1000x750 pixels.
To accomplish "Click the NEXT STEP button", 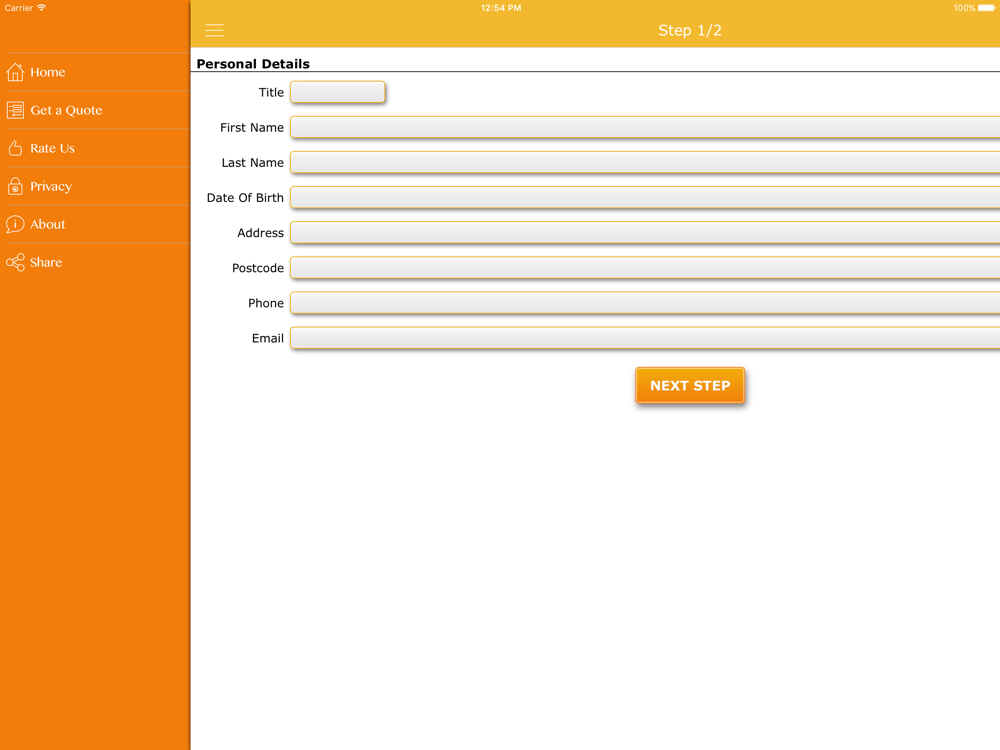I will click(689, 385).
